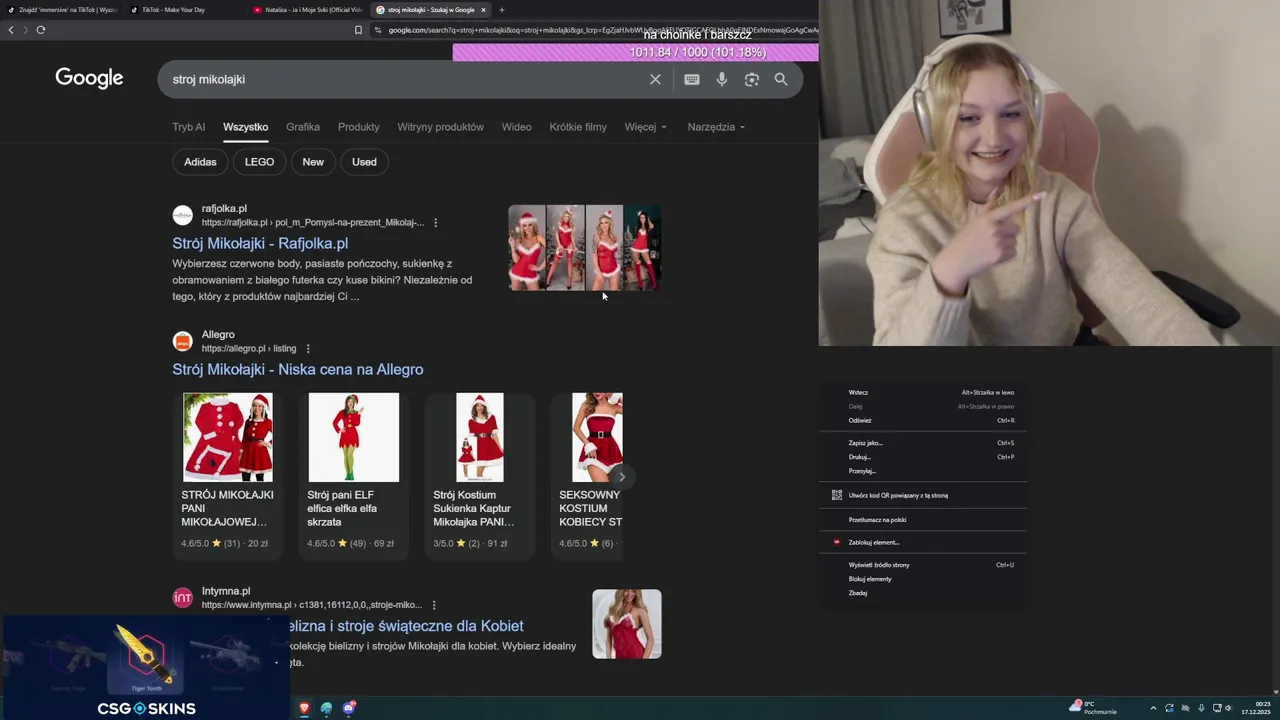Image resolution: width=1280 pixels, height=720 pixels.
Task: Search by image using the lens icon
Action: pyautogui.click(x=752, y=79)
